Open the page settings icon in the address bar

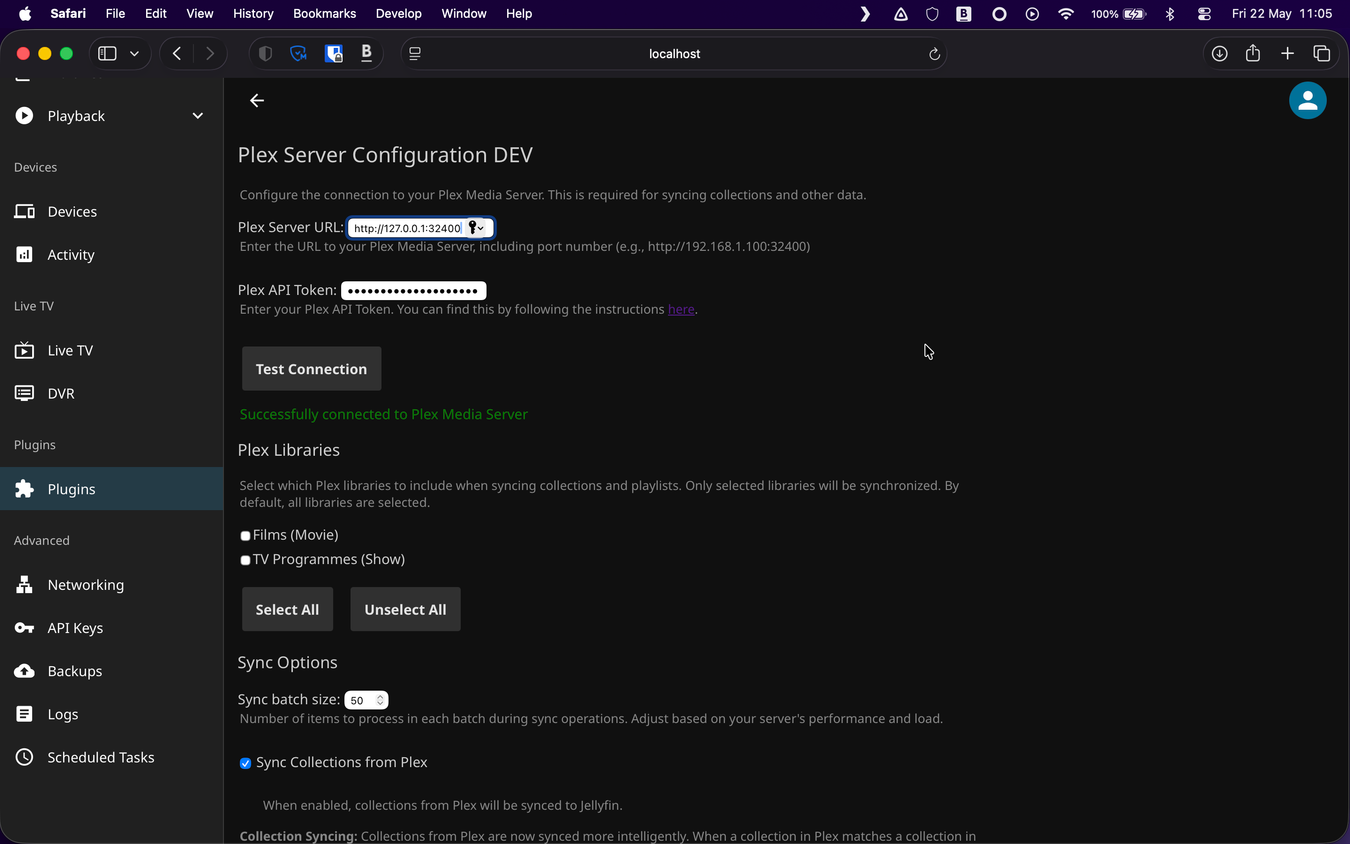(x=415, y=54)
